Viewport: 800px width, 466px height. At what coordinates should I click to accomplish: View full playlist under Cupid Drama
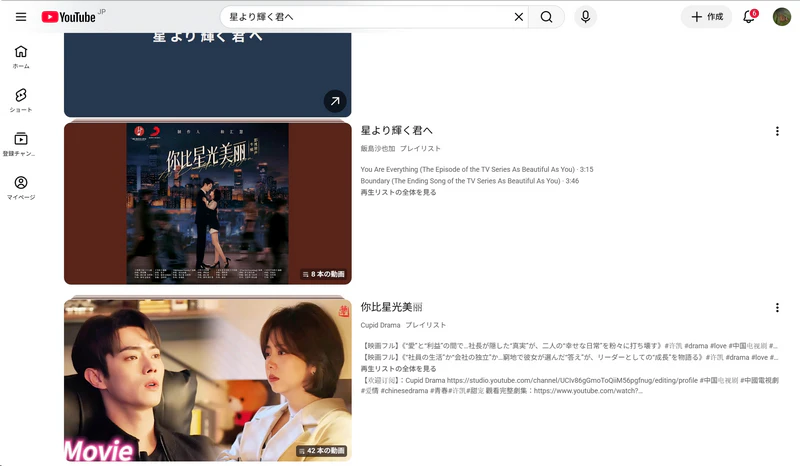(x=398, y=369)
